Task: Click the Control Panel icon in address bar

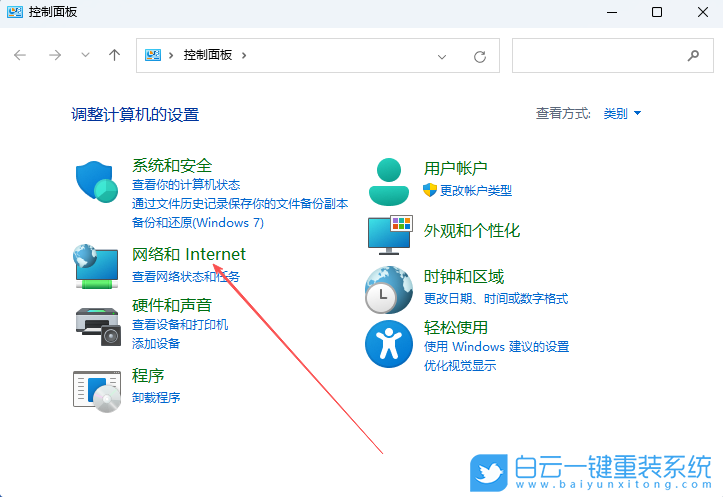Action: coord(153,55)
